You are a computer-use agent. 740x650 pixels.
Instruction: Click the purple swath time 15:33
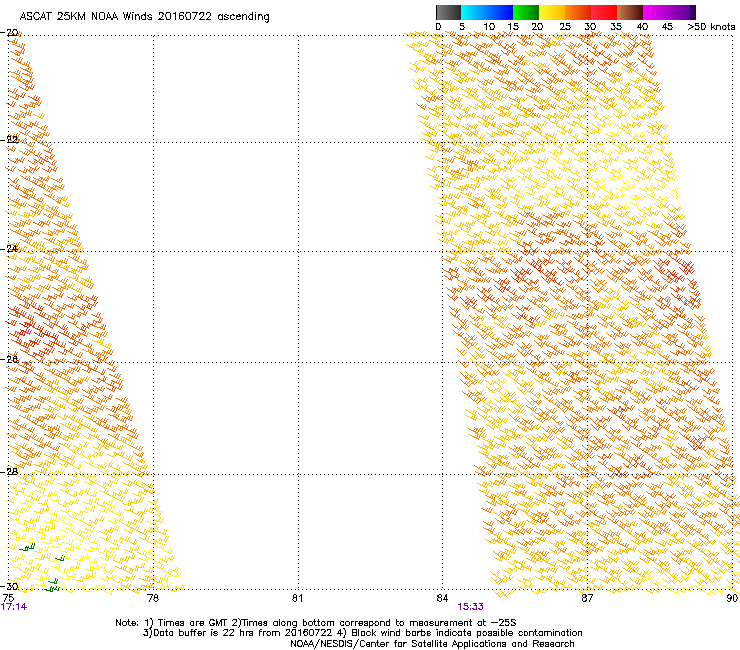click(471, 607)
